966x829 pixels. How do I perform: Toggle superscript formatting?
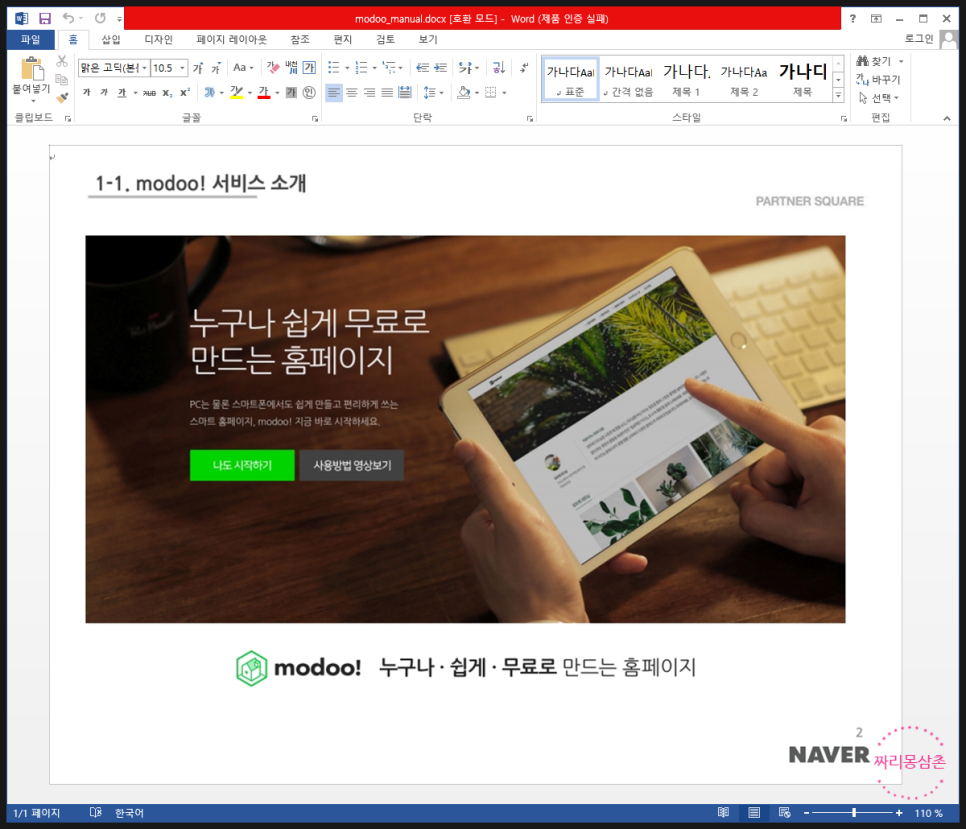pyautogui.click(x=185, y=92)
